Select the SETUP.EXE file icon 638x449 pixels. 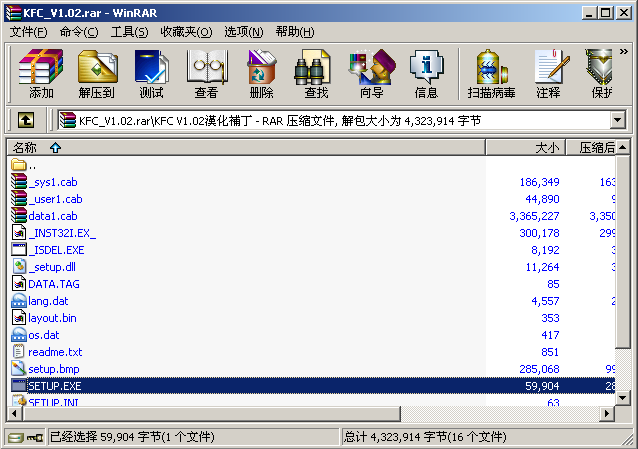(x=19, y=385)
